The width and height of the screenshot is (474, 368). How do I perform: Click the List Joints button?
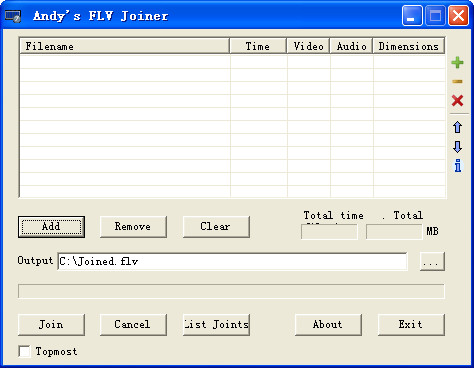tap(216, 325)
